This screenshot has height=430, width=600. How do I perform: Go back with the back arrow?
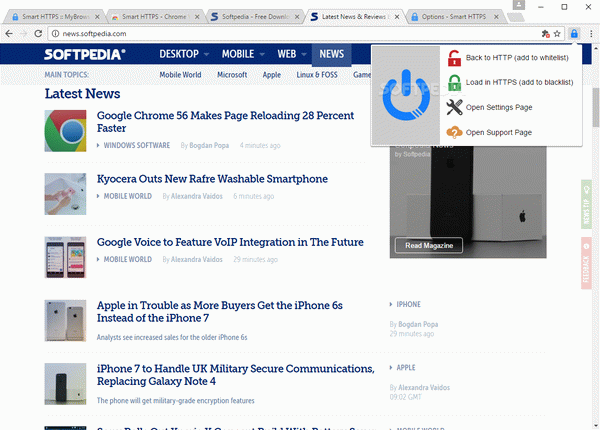(9, 34)
